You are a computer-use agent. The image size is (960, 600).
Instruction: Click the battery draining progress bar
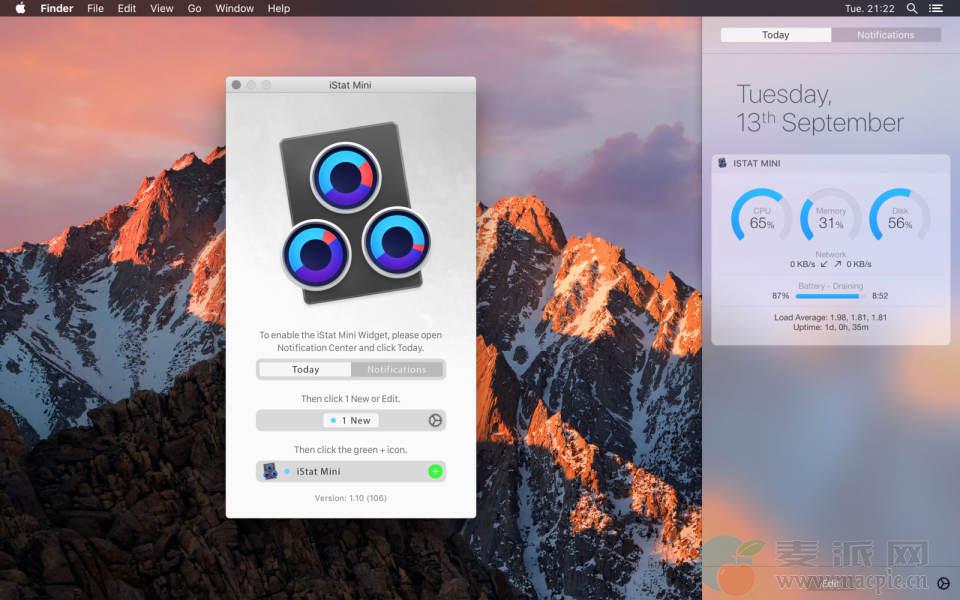830,296
